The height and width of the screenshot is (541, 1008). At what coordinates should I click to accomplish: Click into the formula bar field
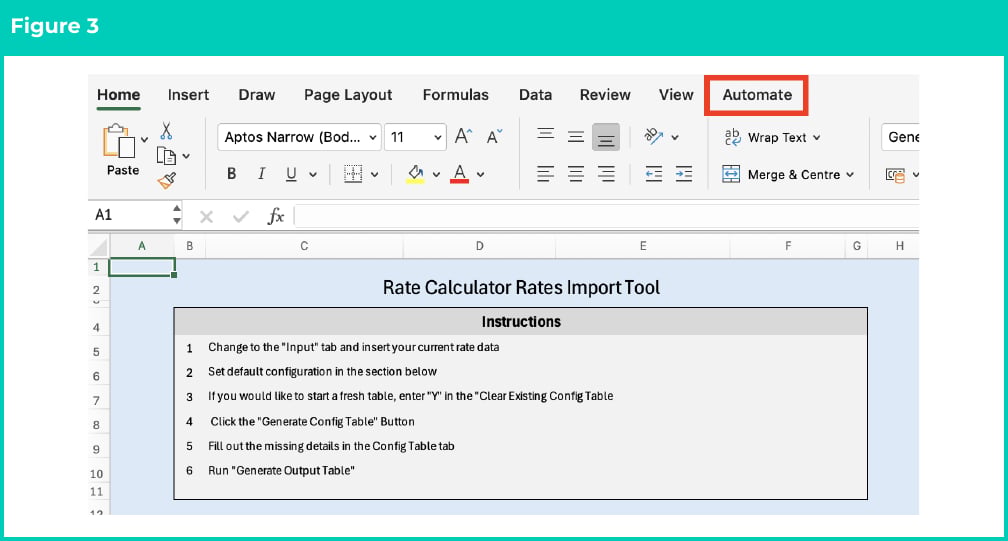pos(607,216)
